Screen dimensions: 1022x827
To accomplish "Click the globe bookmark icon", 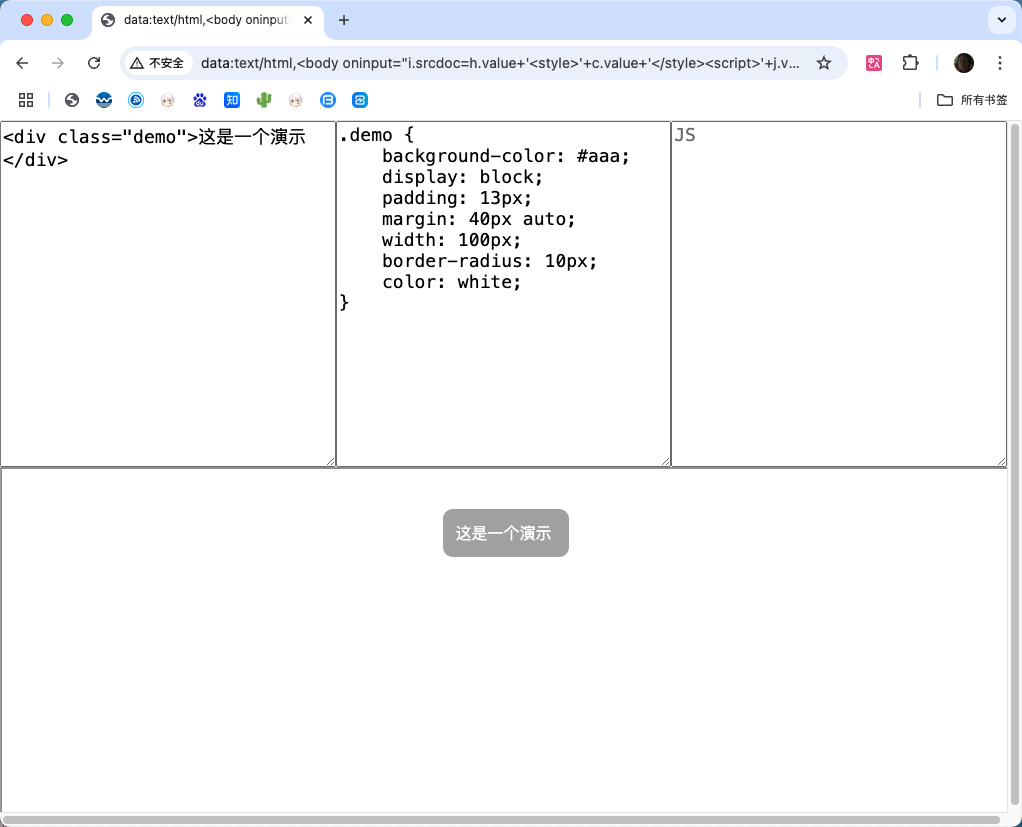I will point(71,100).
